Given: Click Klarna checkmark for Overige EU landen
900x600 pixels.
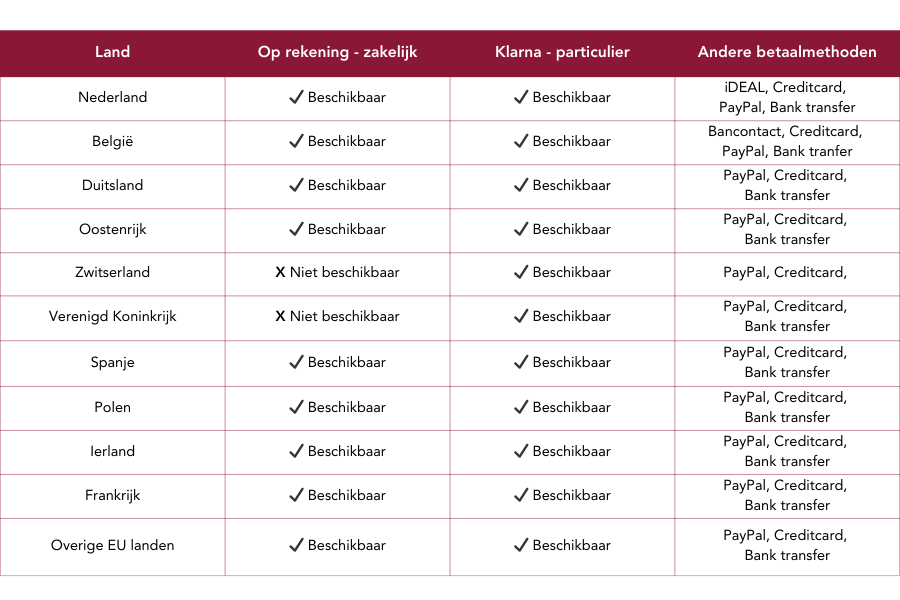Looking at the screenshot, I should (521, 545).
